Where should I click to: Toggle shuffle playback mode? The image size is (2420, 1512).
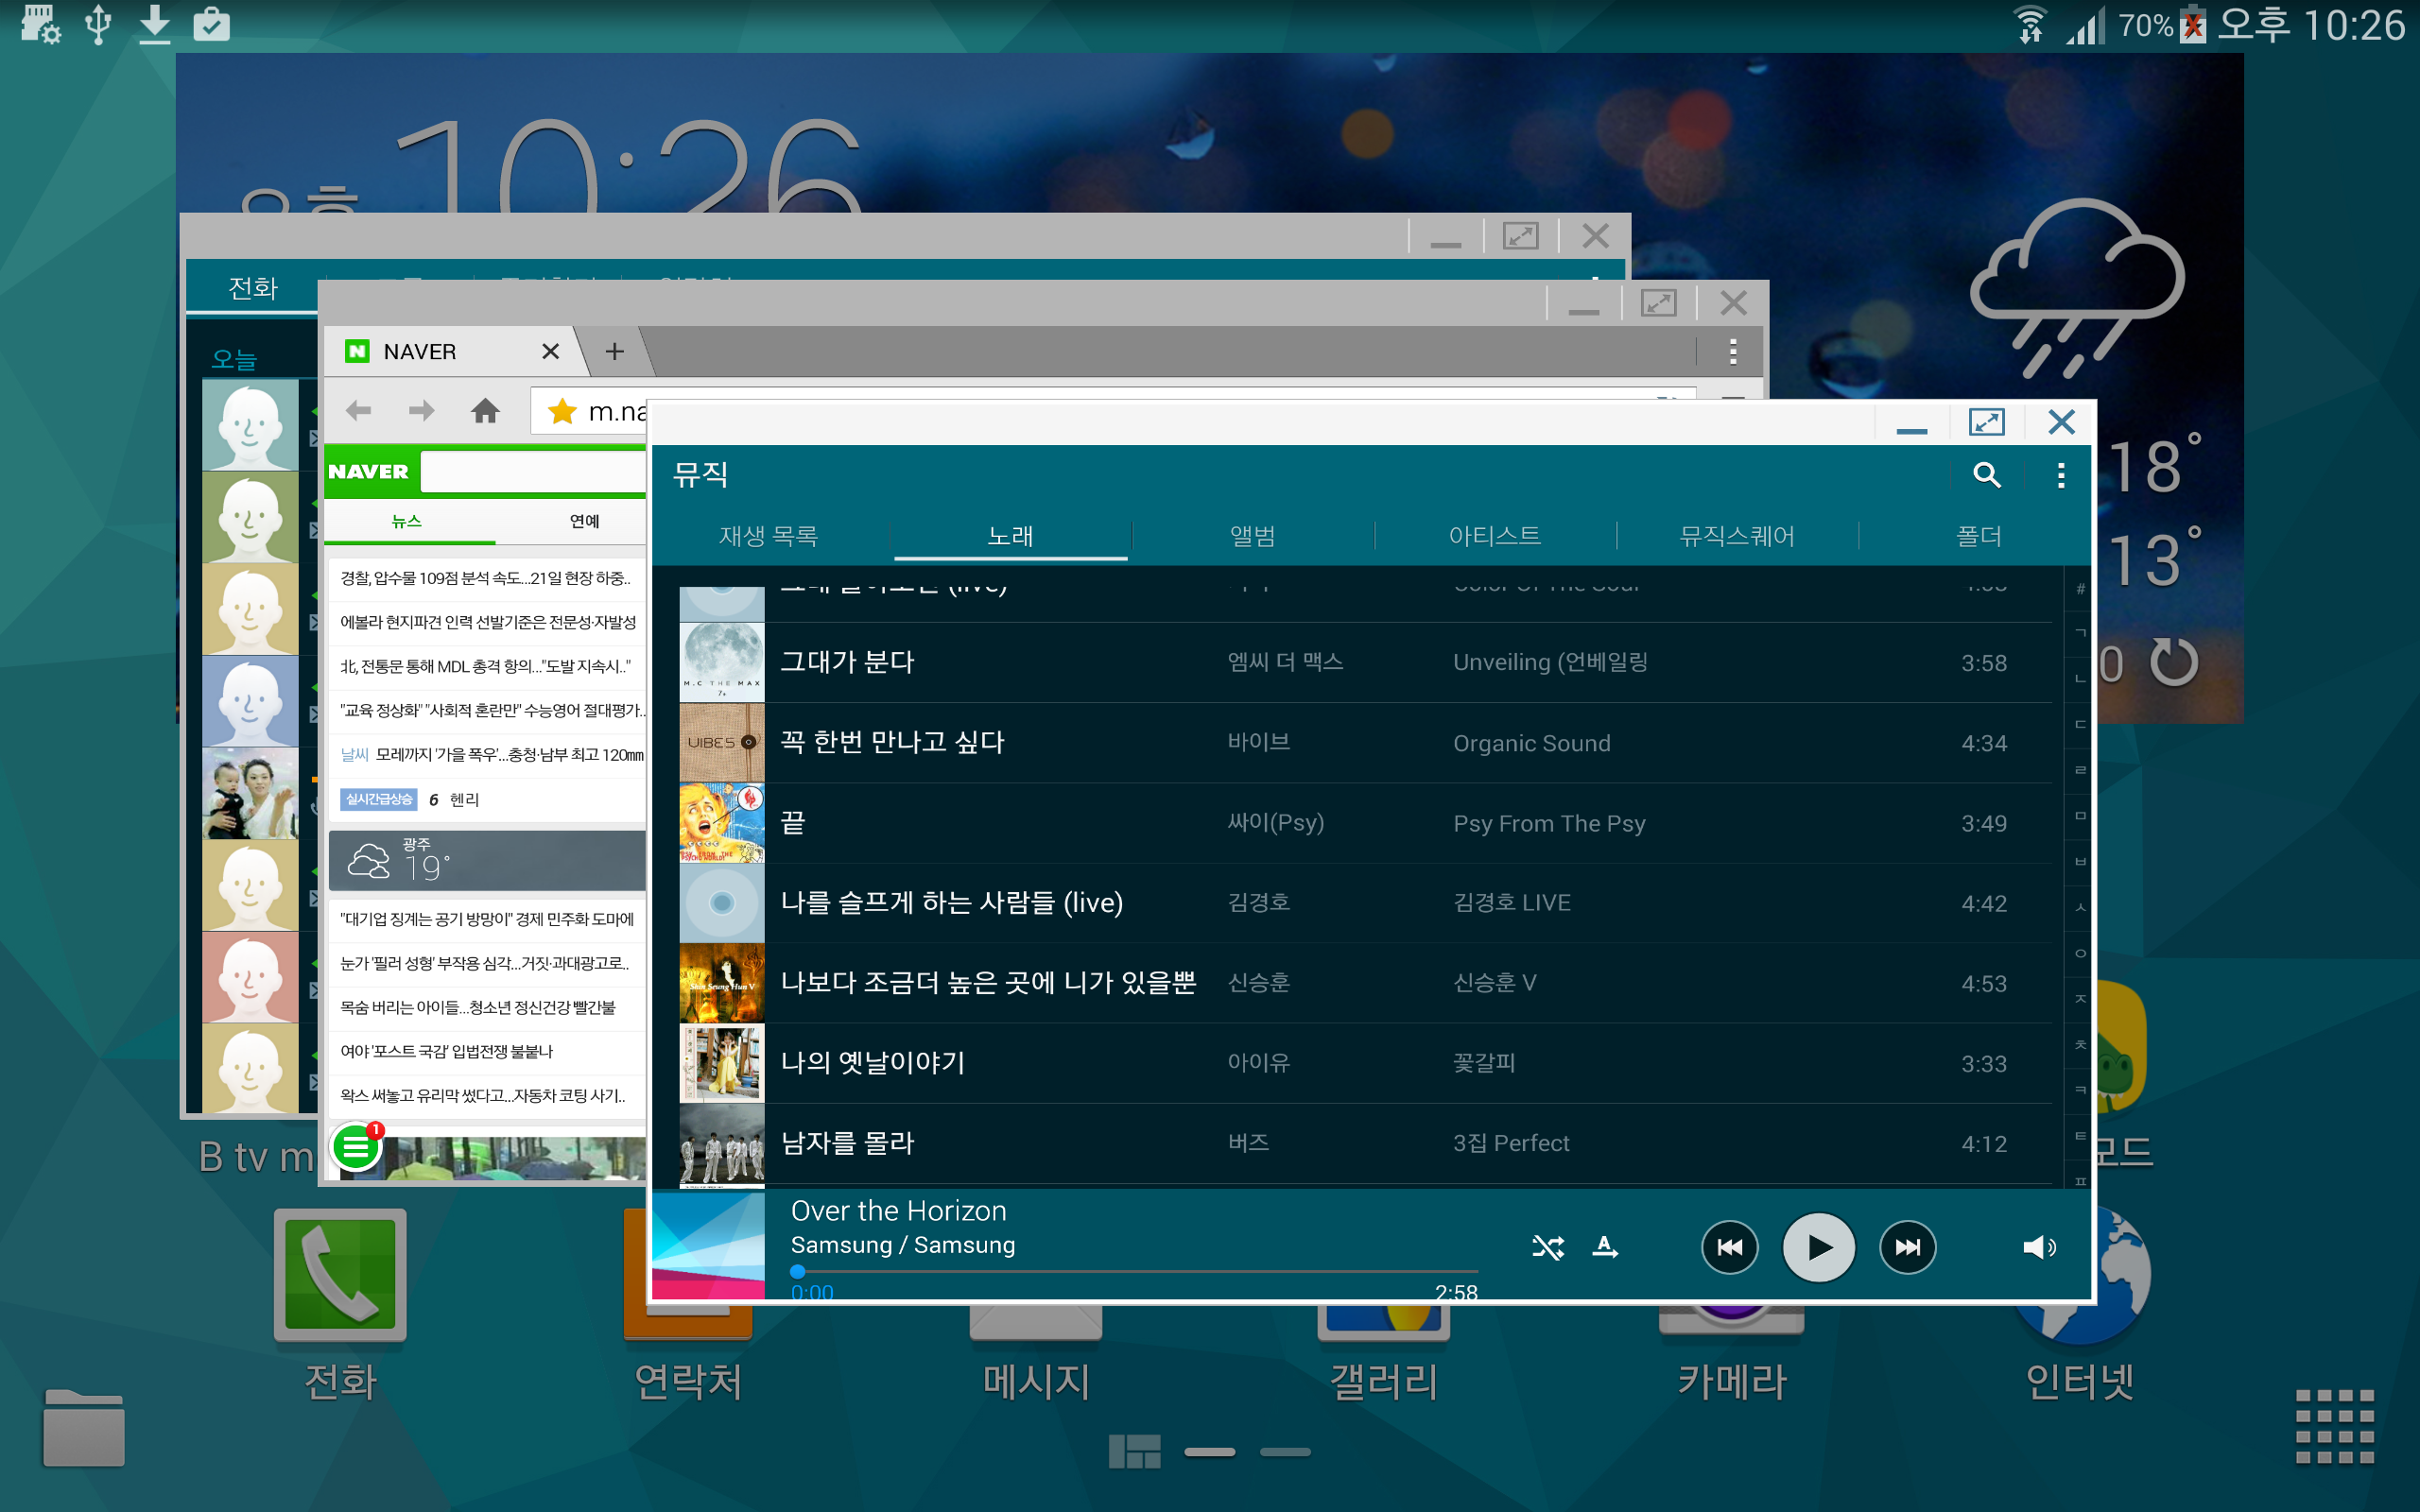pos(1547,1247)
